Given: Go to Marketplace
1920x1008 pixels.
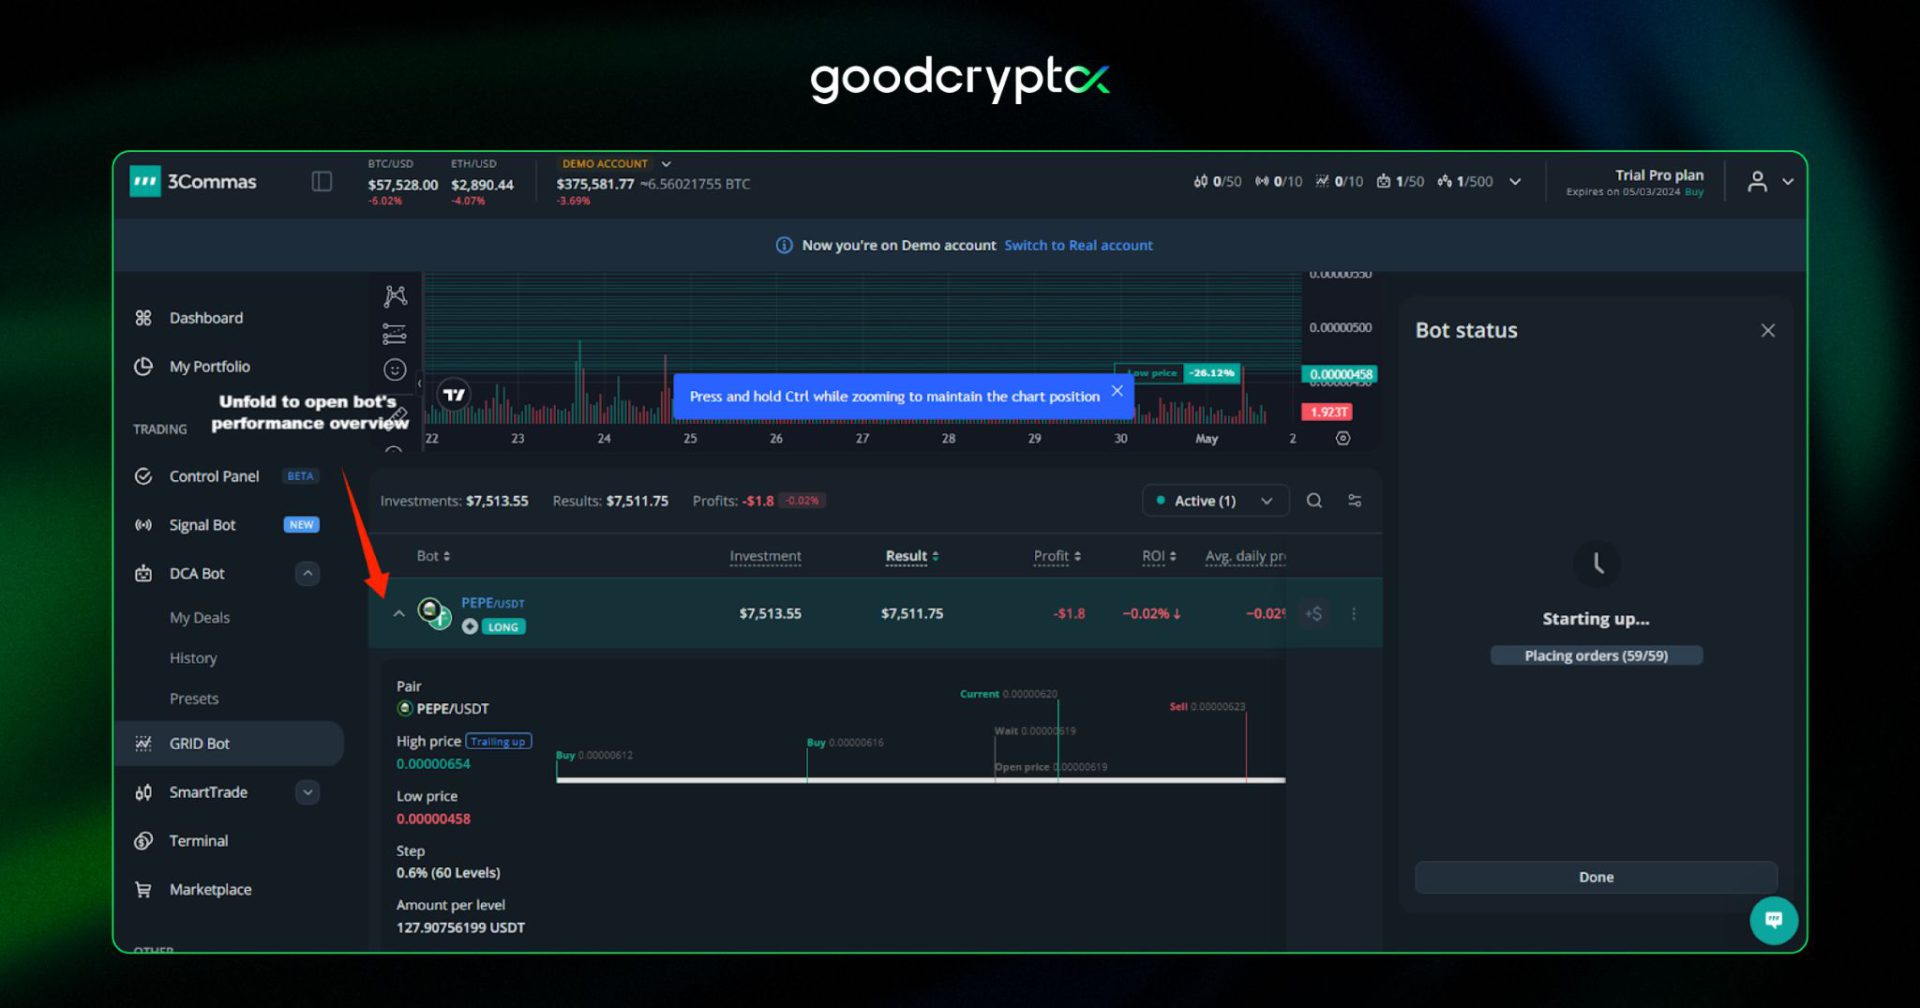Looking at the screenshot, I should pos(210,889).
